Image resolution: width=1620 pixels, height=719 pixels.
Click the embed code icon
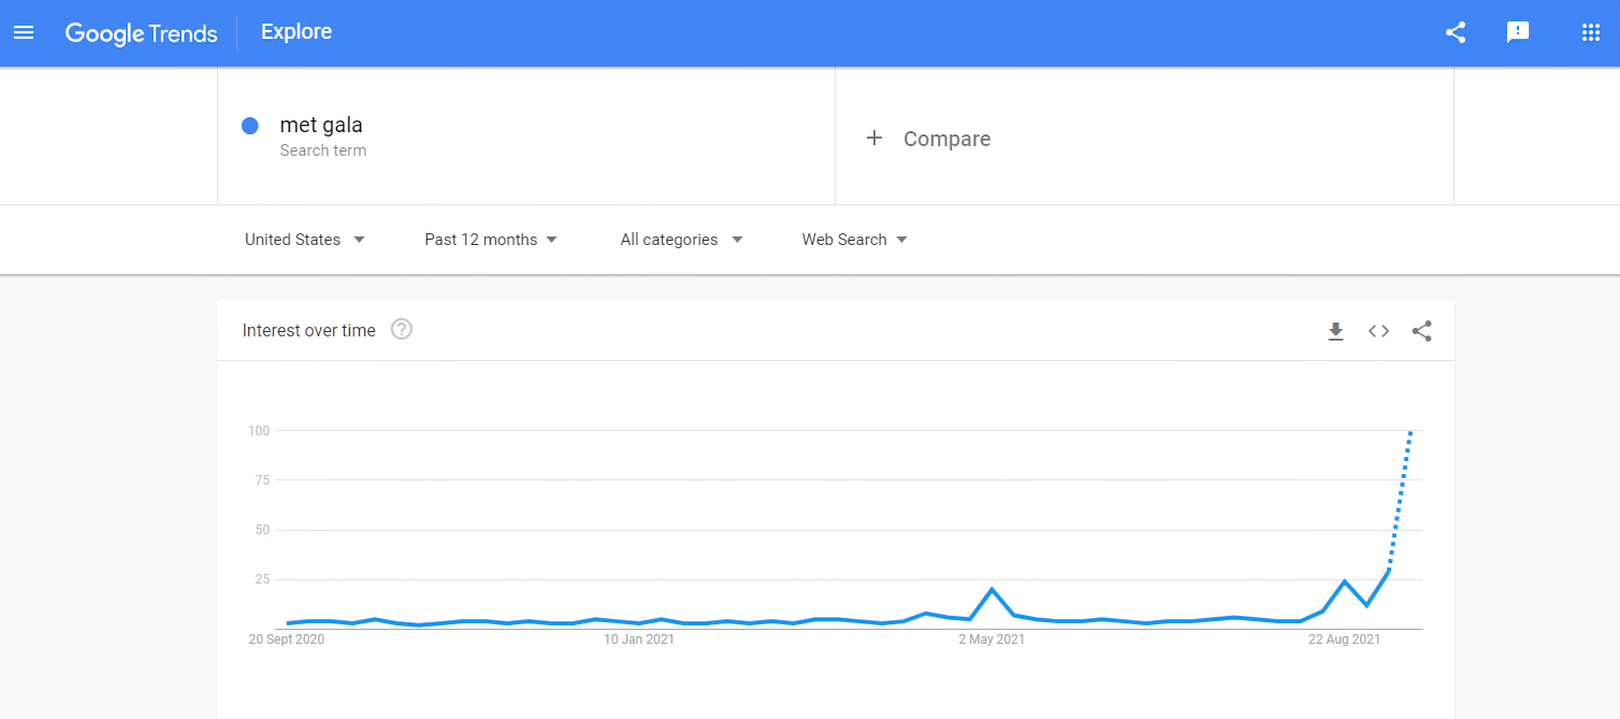[1378, 331]
